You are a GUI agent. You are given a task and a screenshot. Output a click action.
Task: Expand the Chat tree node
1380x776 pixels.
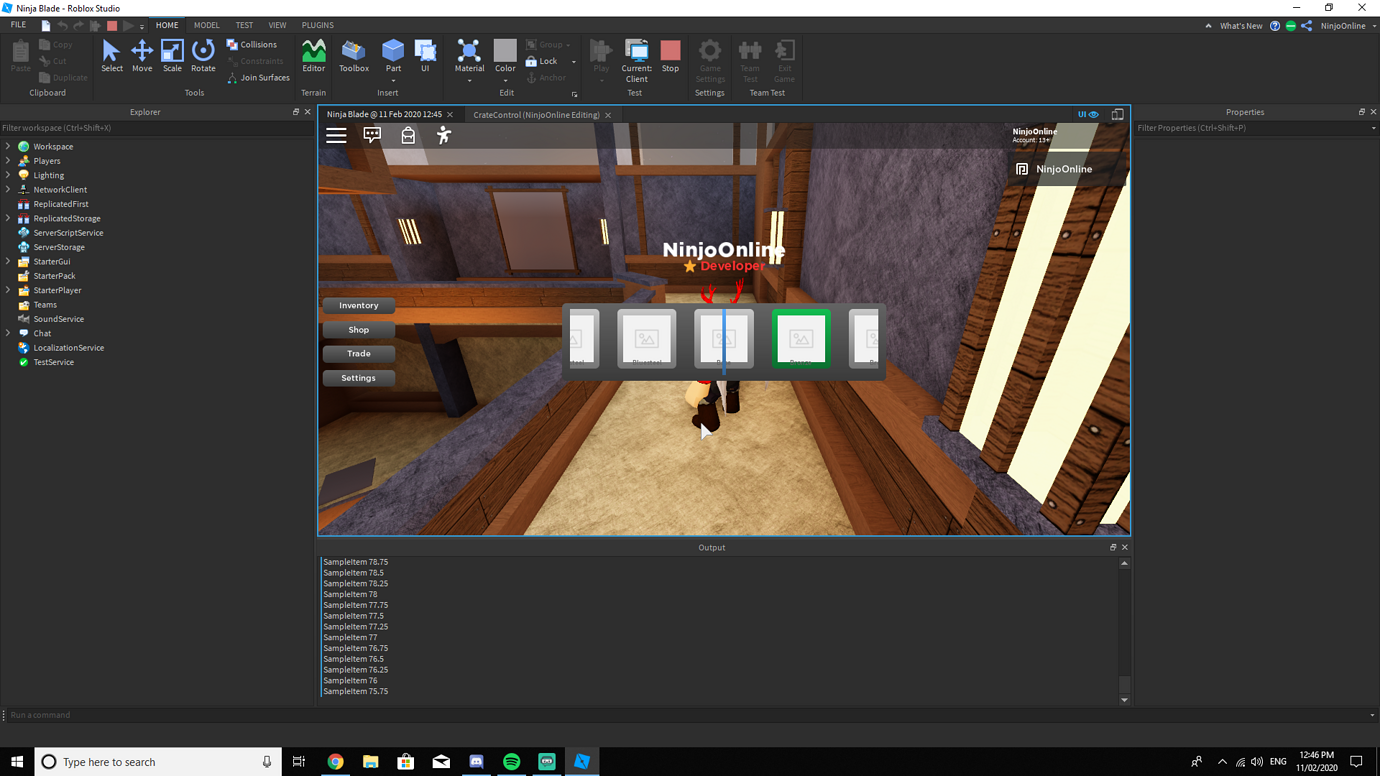tap(8, 333)
